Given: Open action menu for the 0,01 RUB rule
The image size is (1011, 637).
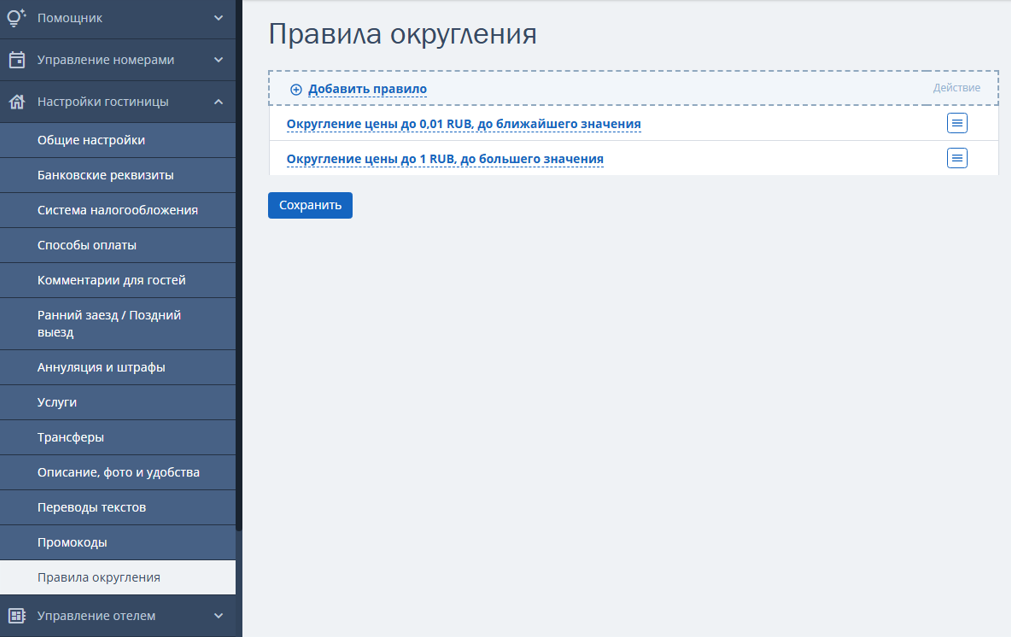Looking at the screenshot, I should point(957,123).
